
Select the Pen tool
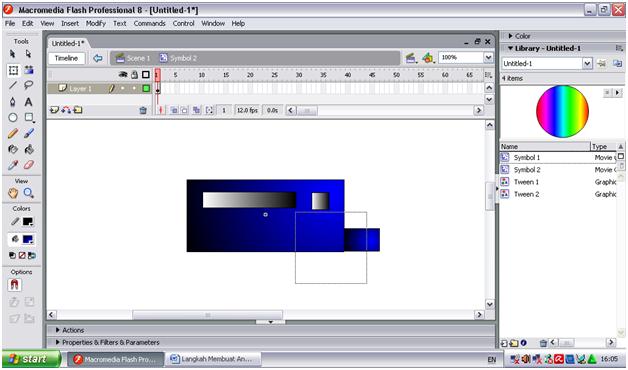point(13,102)
